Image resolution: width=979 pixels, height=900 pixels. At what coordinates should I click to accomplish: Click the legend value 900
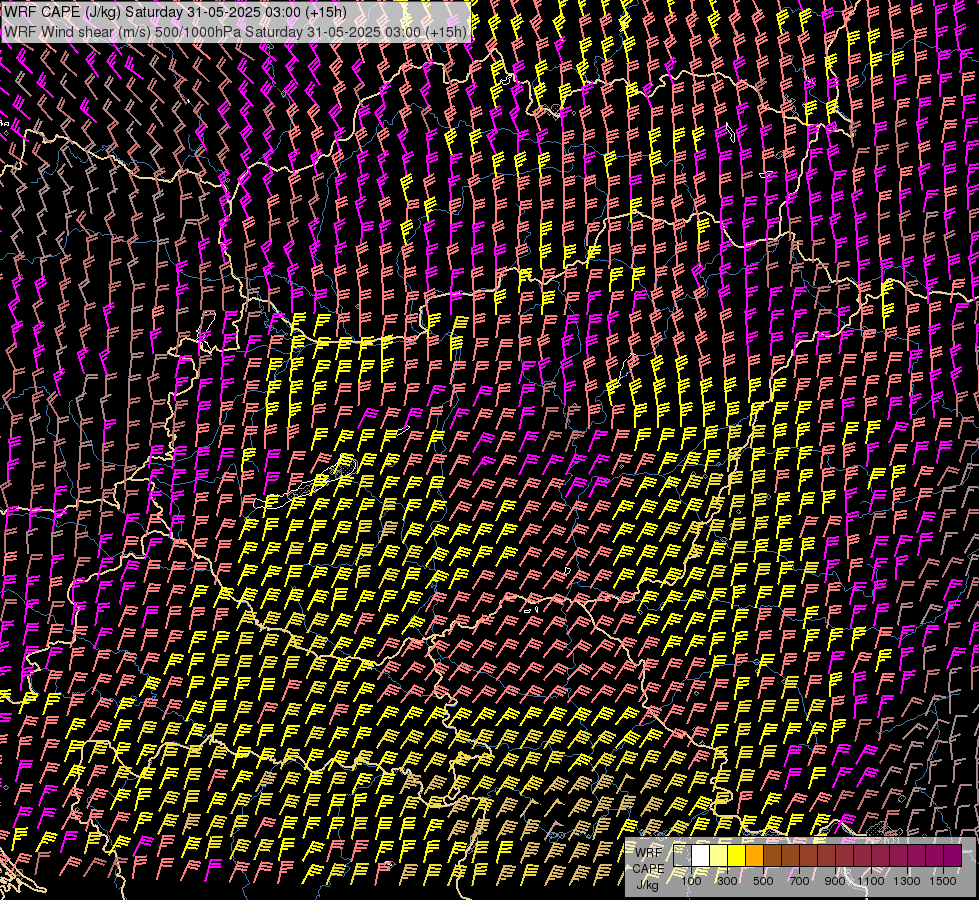(835, 881)
